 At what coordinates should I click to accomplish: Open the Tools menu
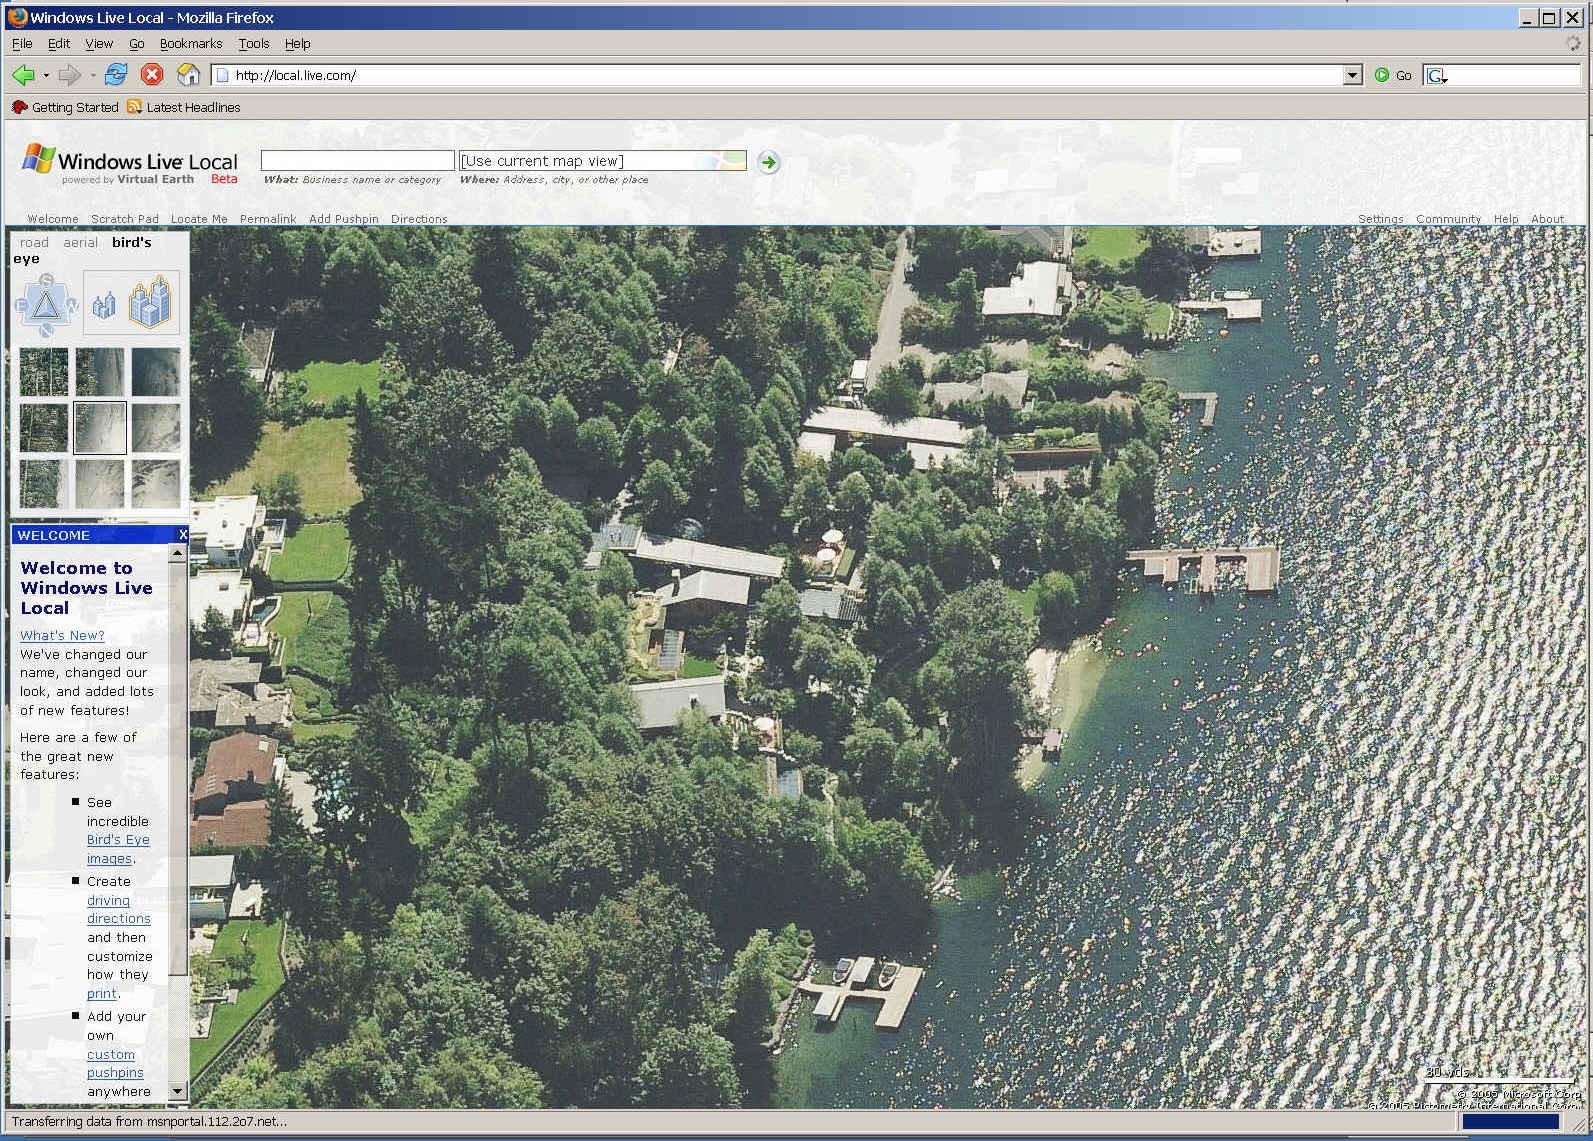coord(253,44)
